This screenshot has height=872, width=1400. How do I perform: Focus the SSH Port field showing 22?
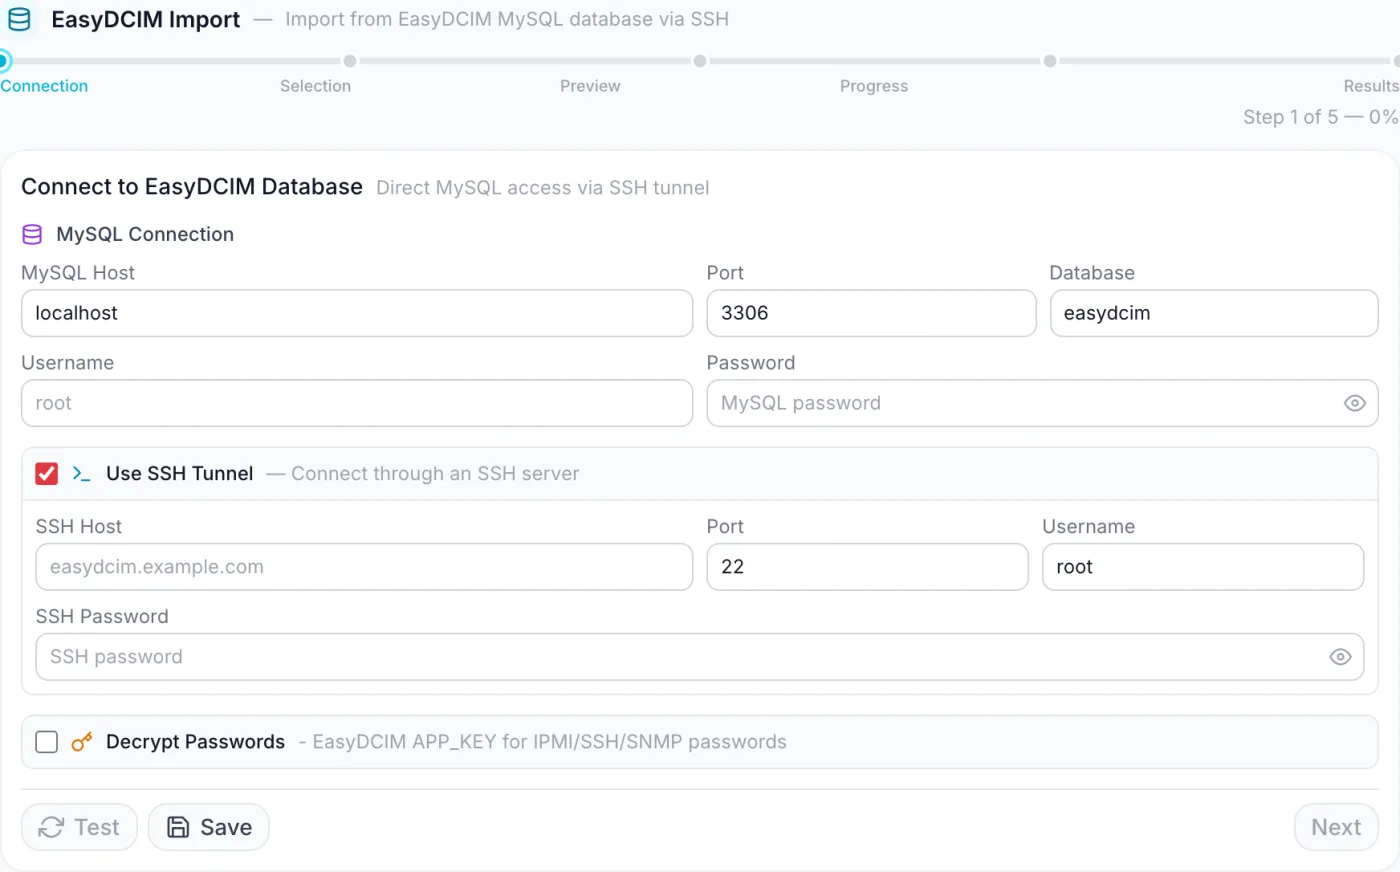[x=867, y=567]
